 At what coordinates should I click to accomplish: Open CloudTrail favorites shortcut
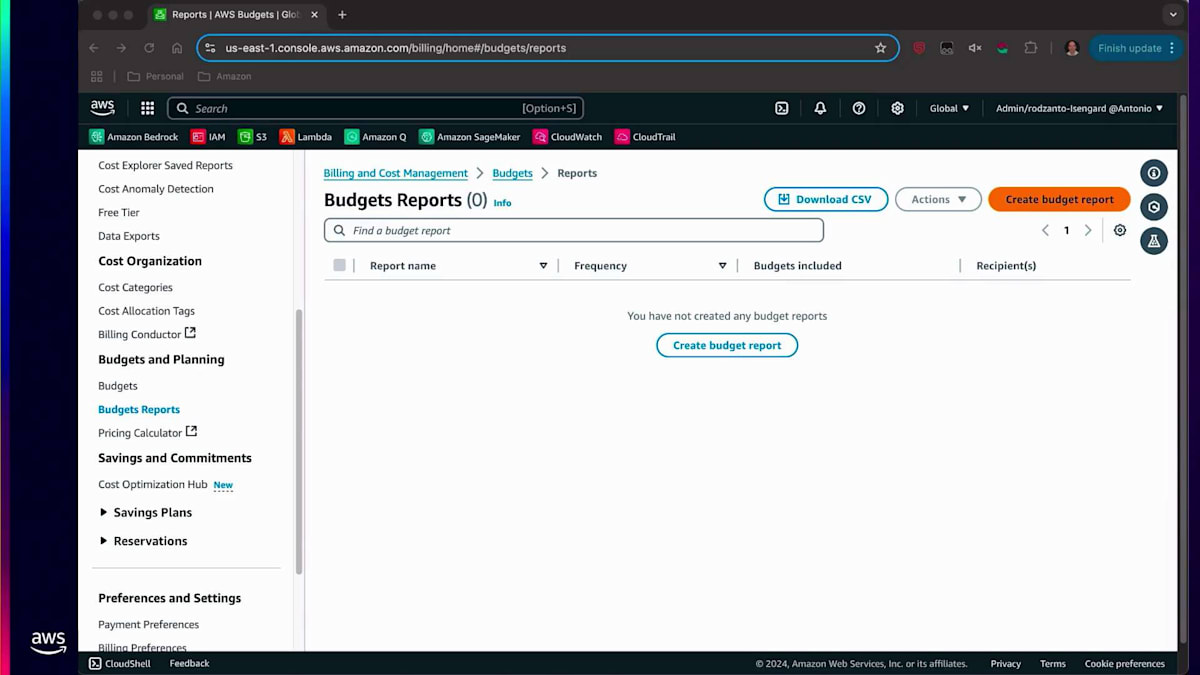645,137
